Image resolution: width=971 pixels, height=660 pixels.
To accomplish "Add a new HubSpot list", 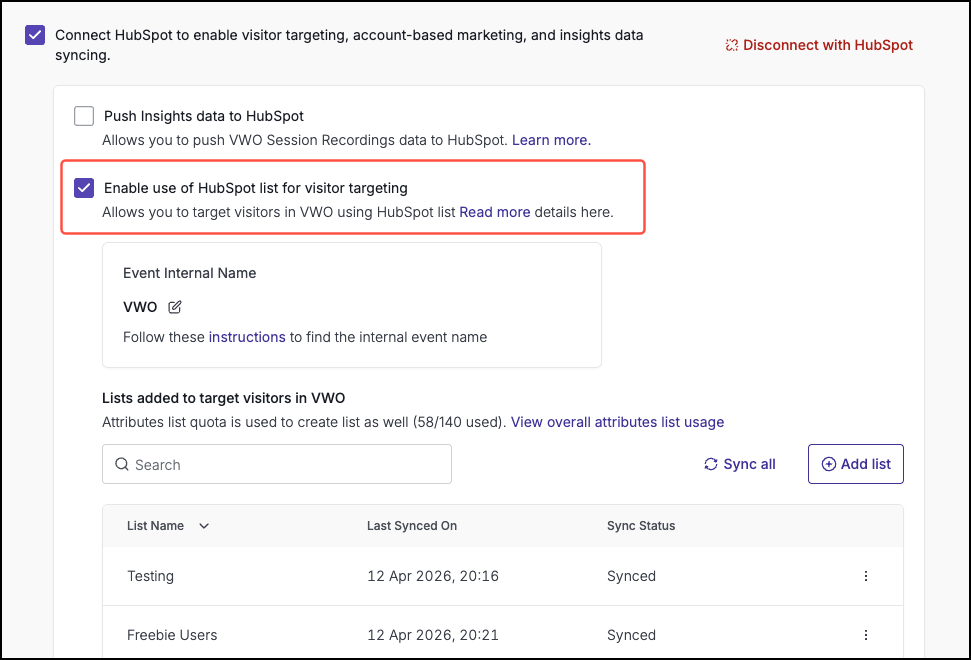I will click(x=856, y=464).
